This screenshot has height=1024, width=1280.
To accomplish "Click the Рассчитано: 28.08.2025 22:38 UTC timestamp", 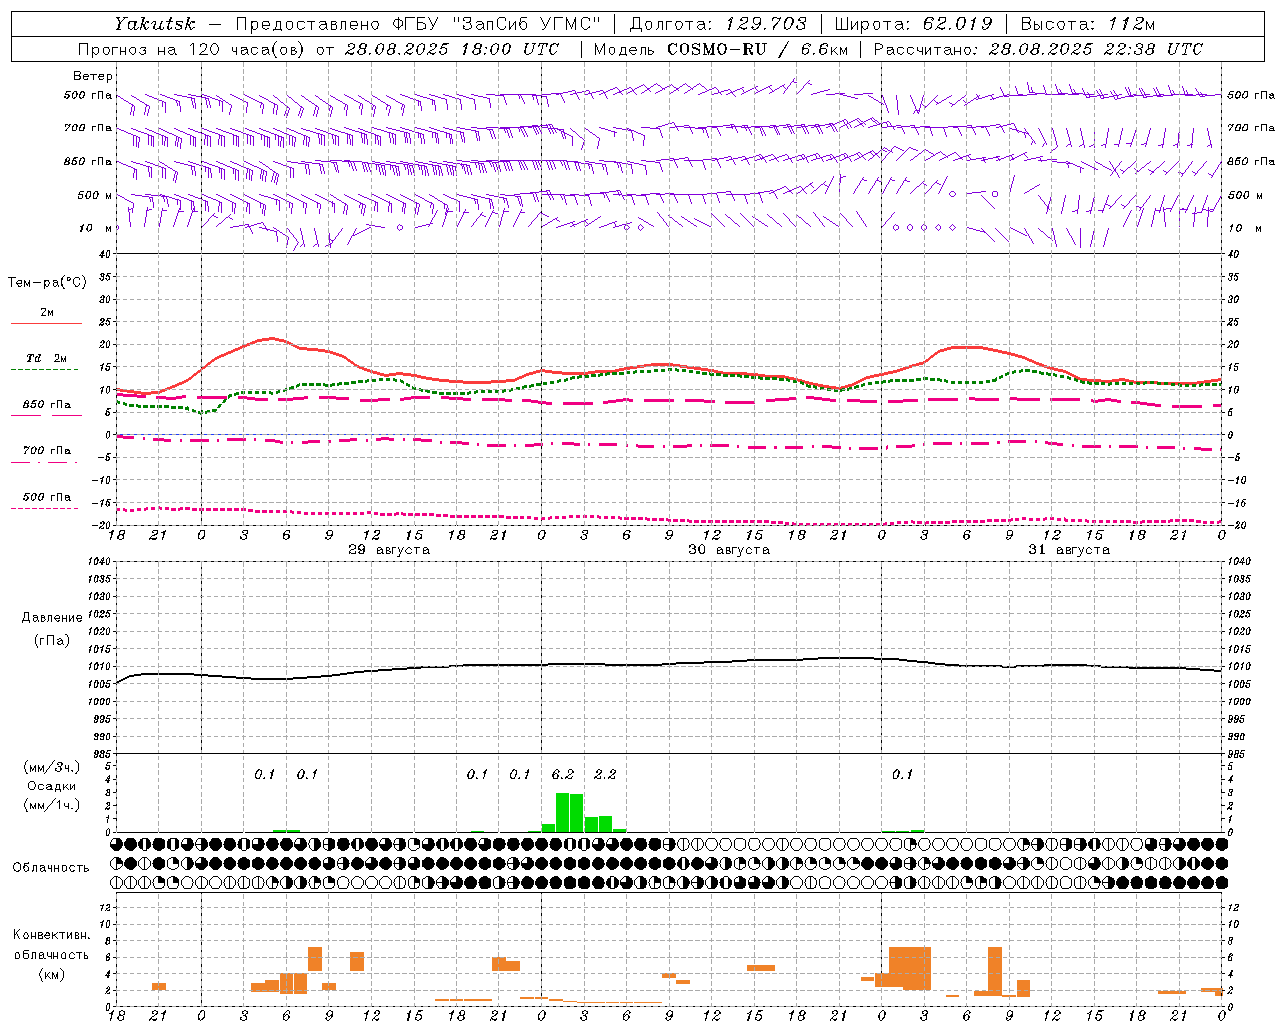I will click(1038, 49).
